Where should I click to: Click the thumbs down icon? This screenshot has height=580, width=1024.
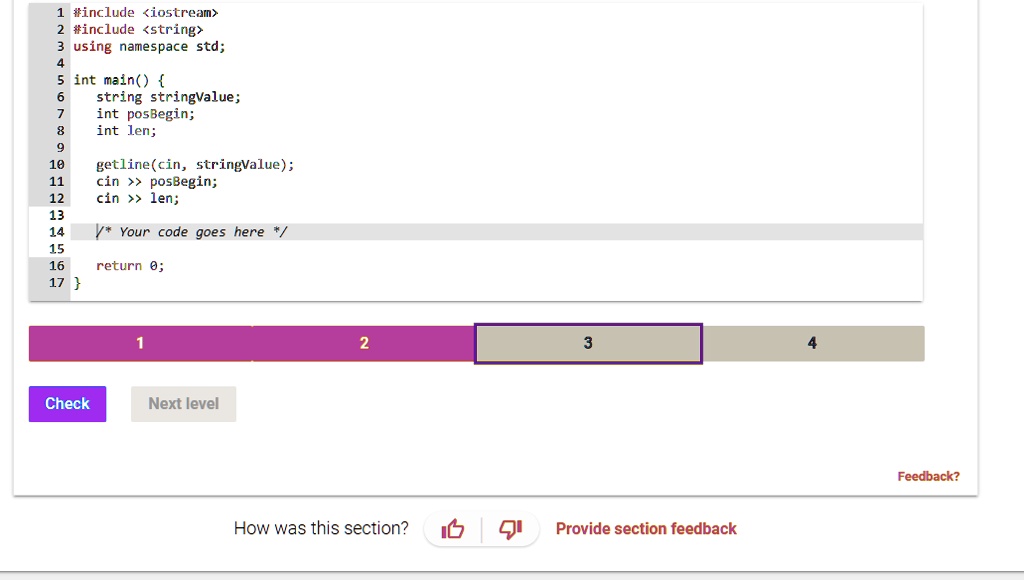tap(510, 529)
